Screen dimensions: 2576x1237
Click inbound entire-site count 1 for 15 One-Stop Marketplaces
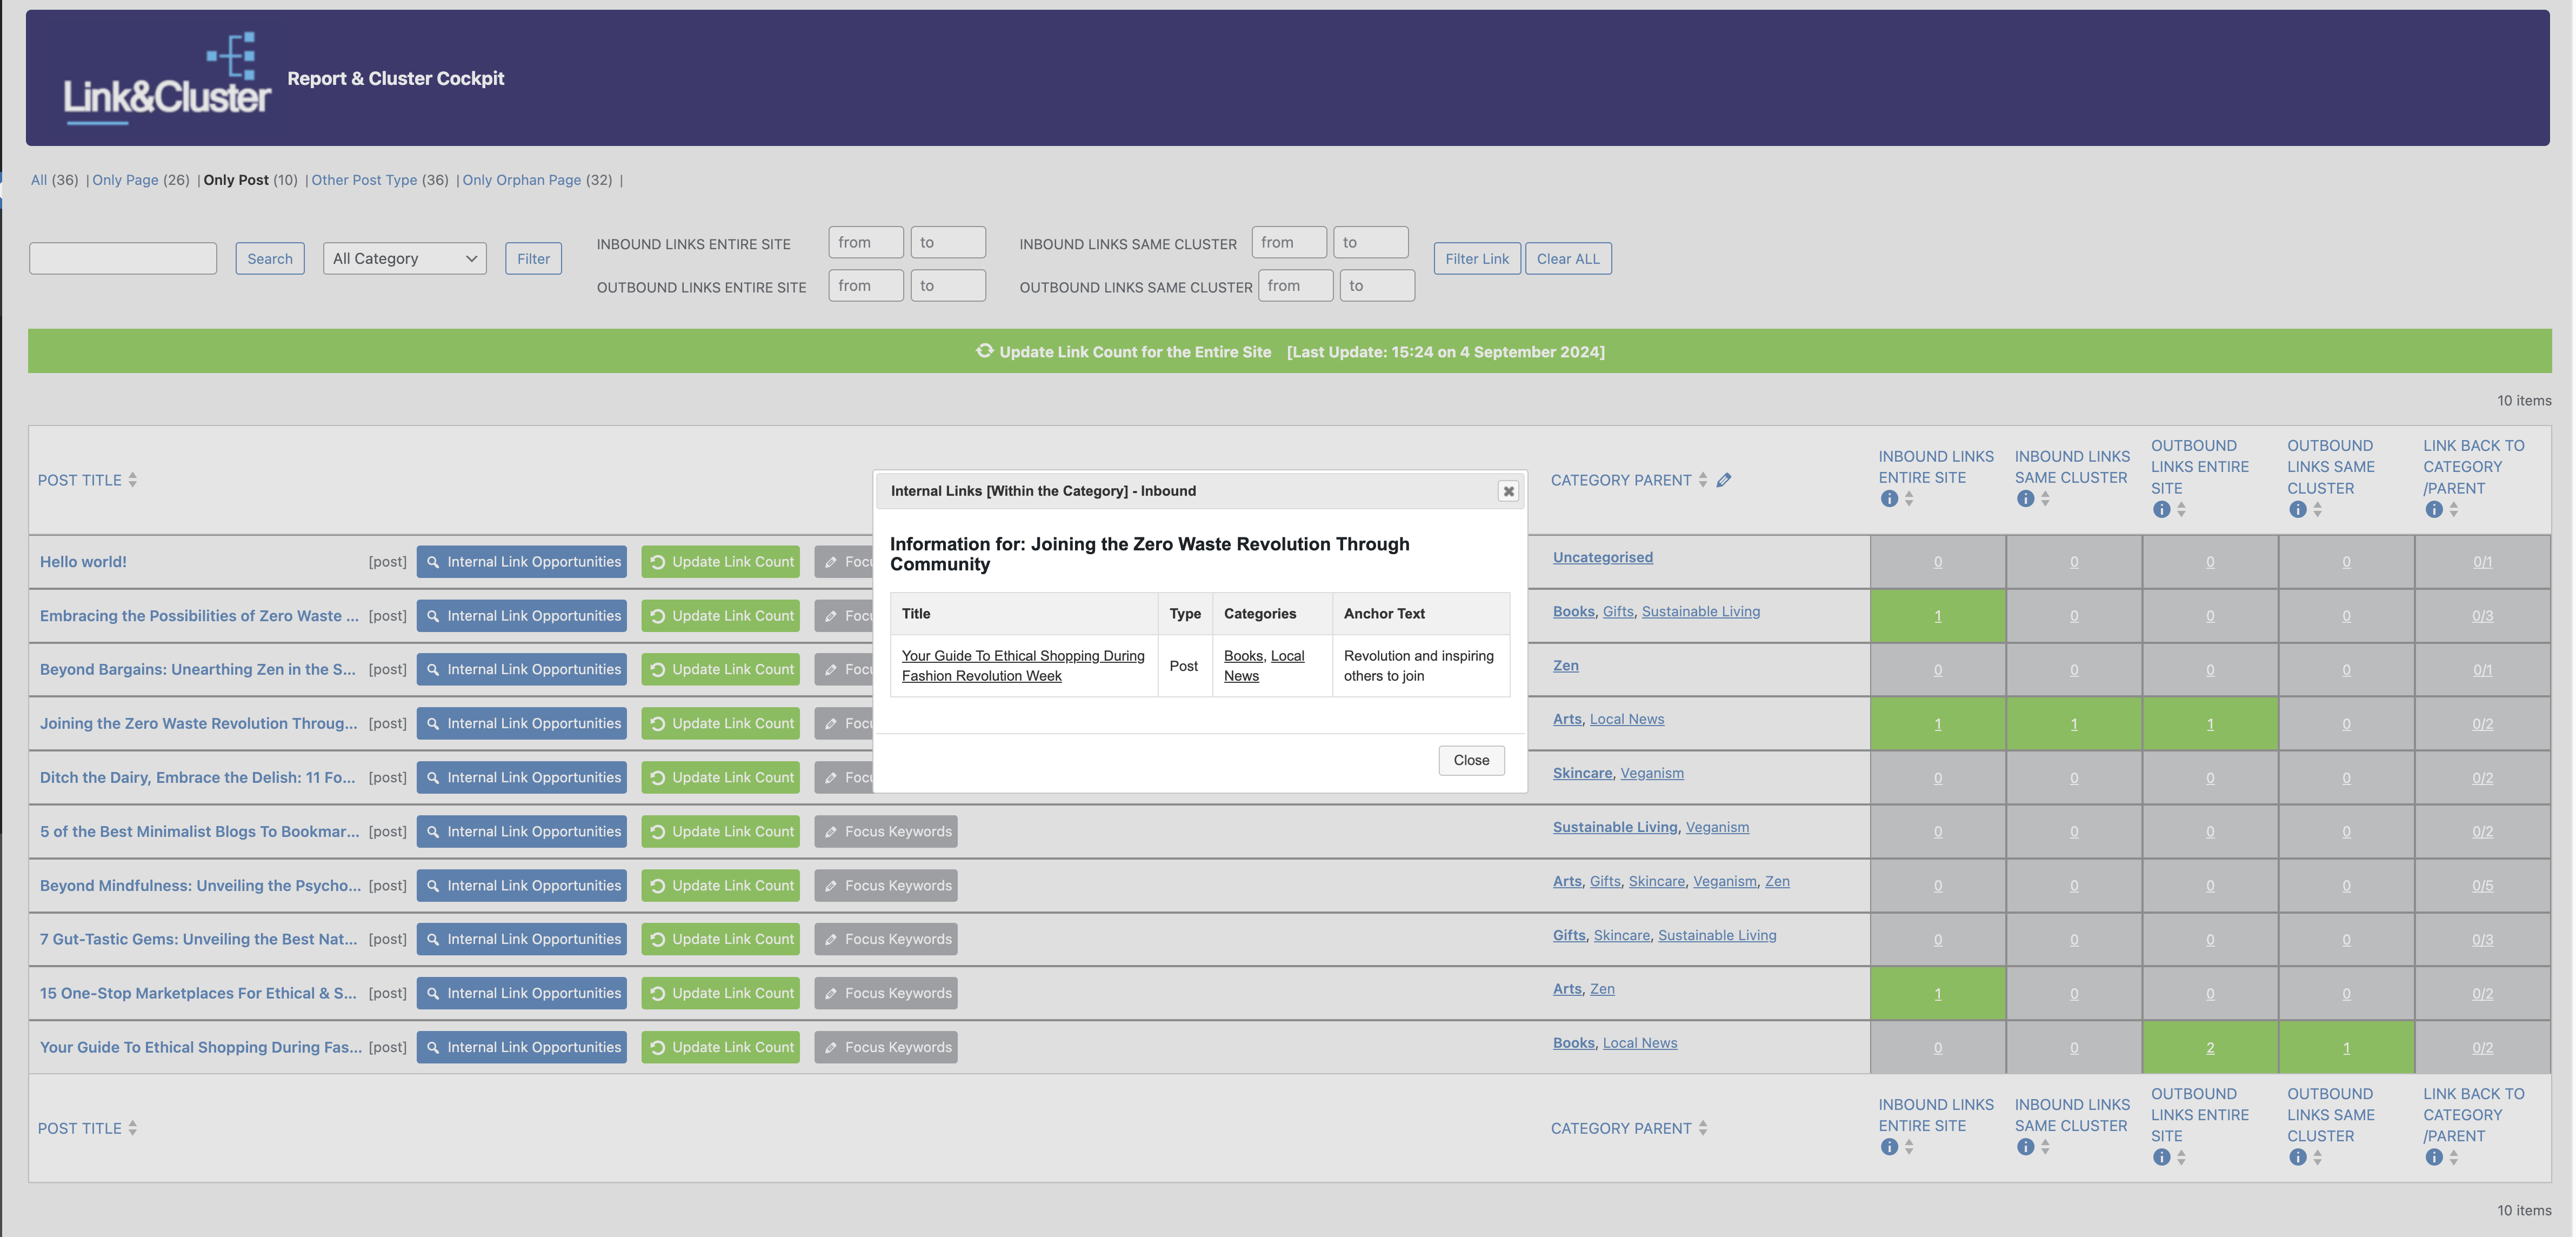click(x=1937, y=994)
